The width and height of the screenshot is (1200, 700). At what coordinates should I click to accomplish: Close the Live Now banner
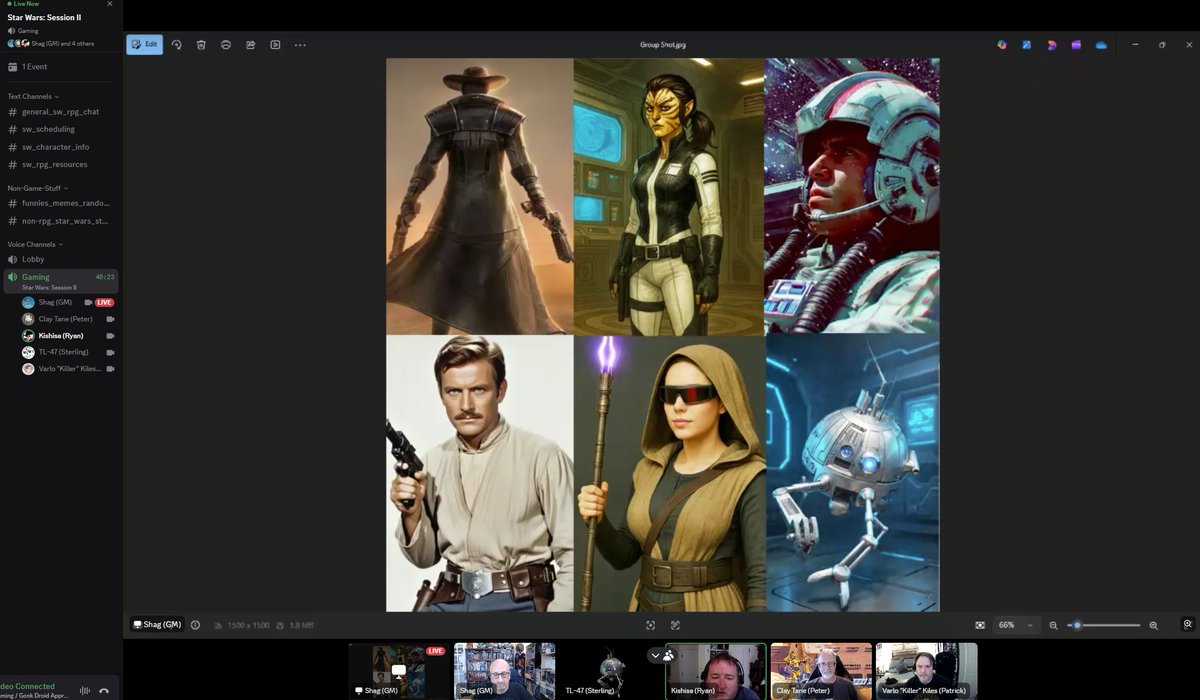[110, 4]
